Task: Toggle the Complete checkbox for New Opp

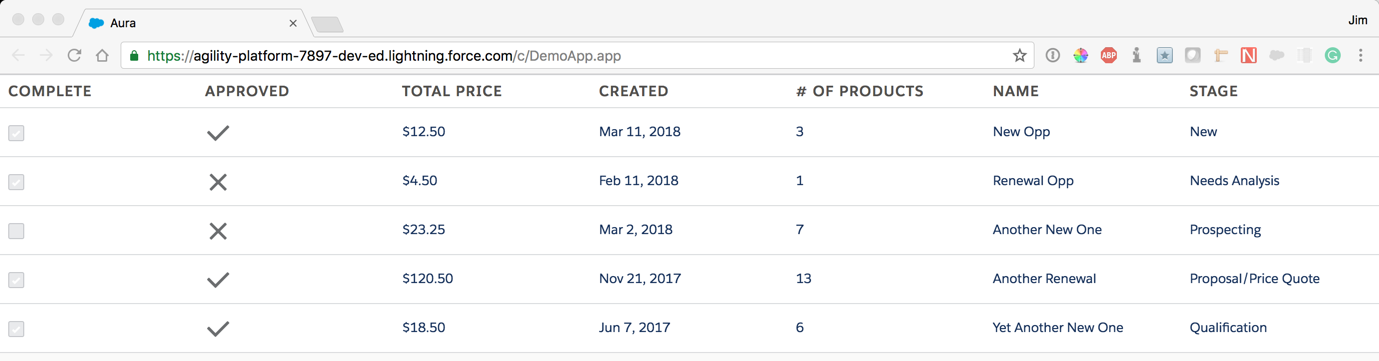Action: pos(16,133)
